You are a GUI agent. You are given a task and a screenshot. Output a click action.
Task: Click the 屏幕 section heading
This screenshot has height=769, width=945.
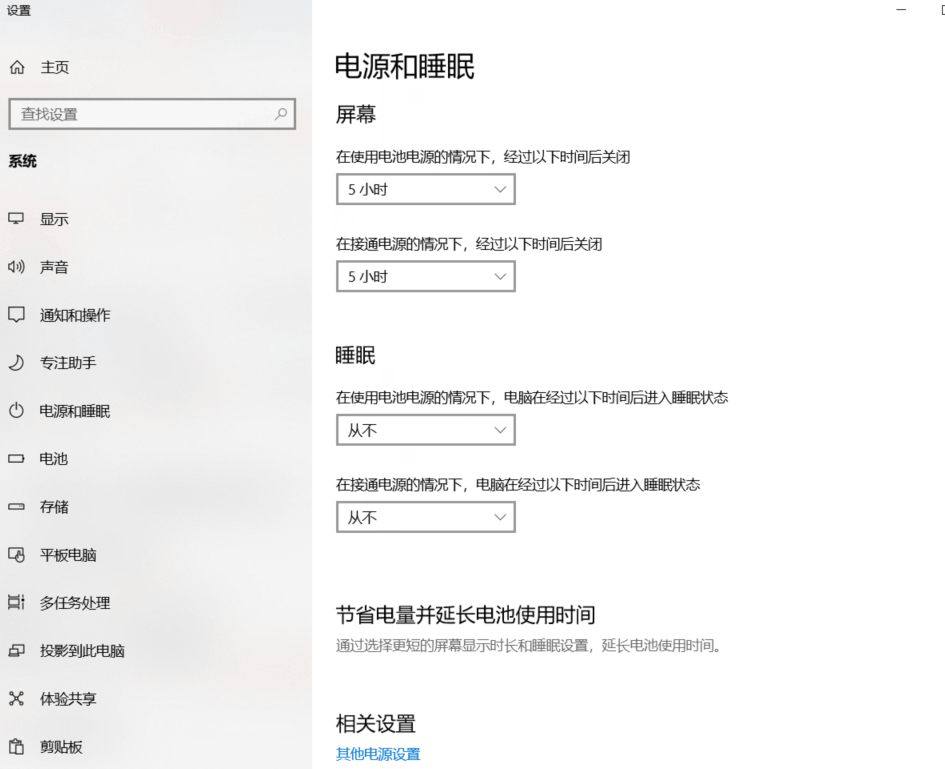coord(356,115)
